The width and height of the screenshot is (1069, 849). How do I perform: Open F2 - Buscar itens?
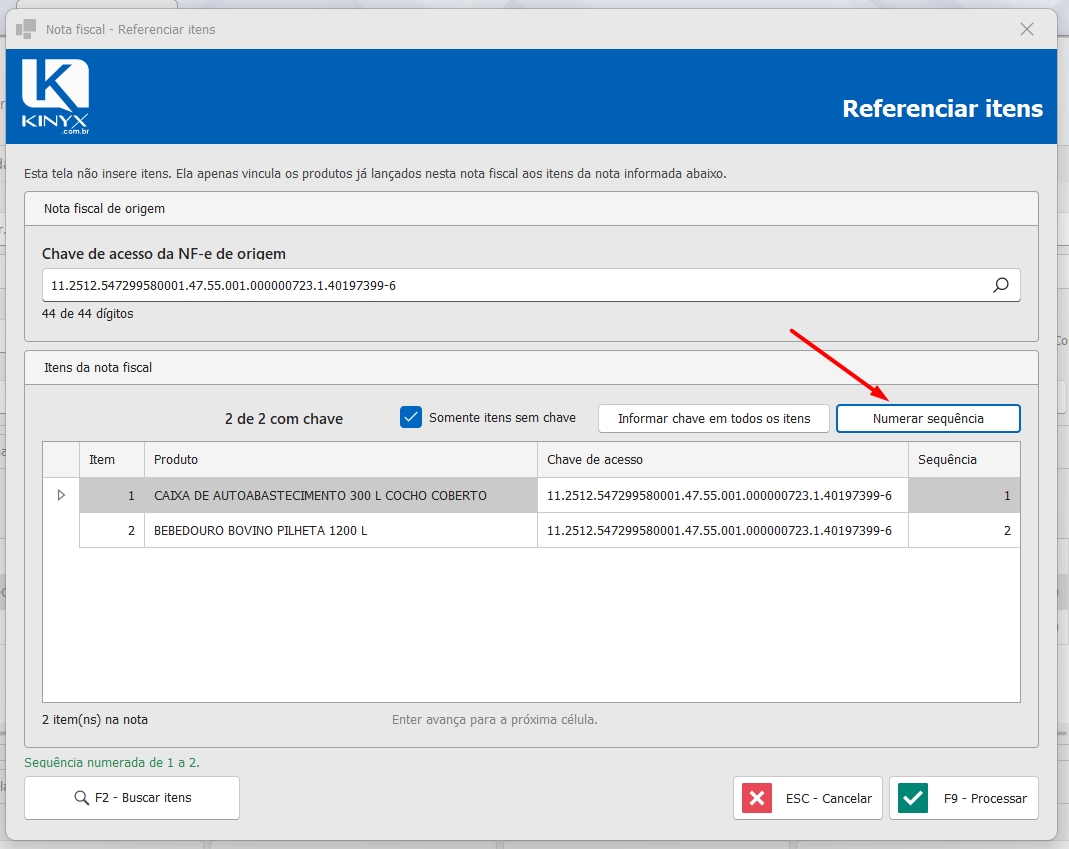coord(132,798)
